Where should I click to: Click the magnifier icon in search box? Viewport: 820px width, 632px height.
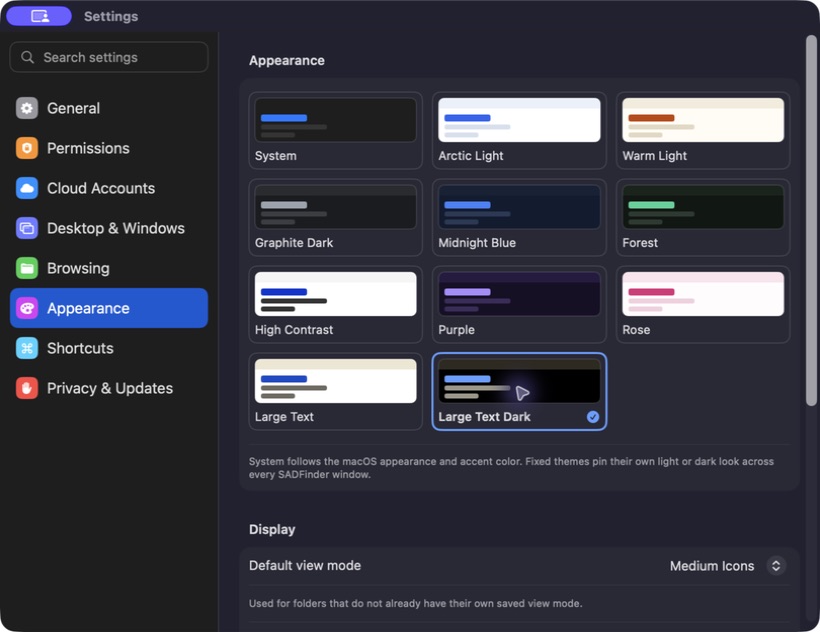[27, 57]
